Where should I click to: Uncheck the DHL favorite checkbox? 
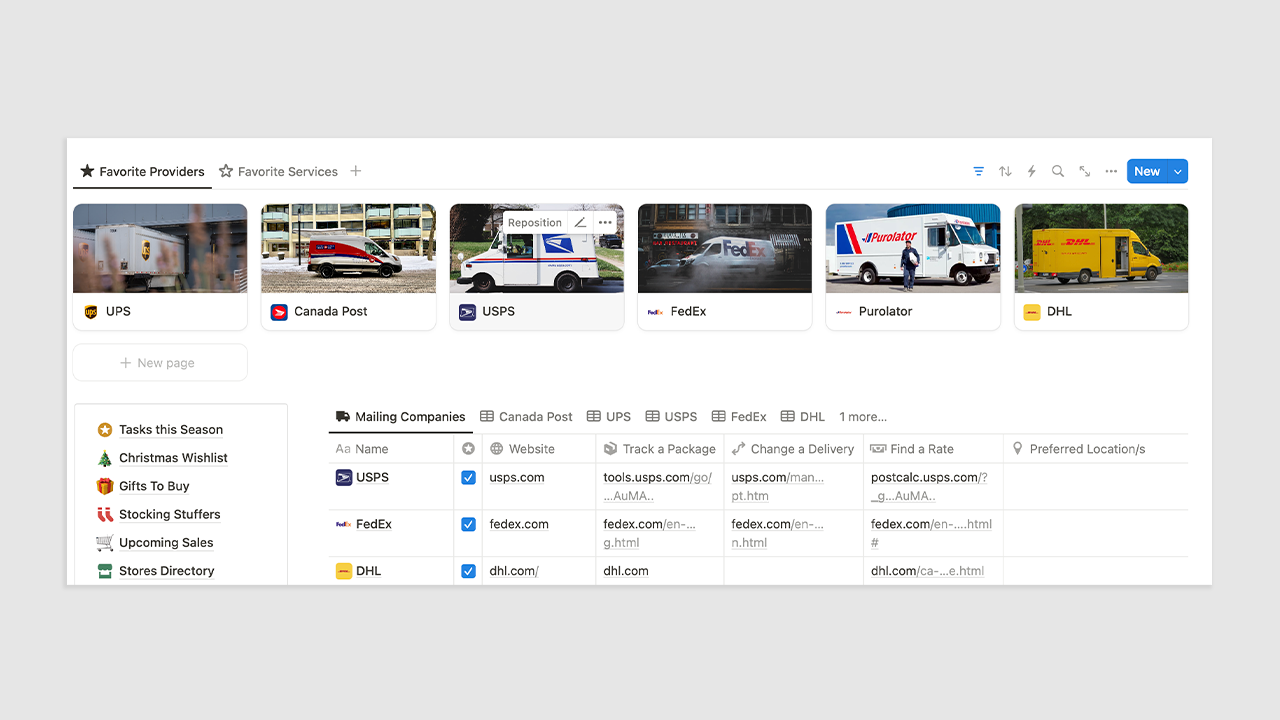pos(468,571)
